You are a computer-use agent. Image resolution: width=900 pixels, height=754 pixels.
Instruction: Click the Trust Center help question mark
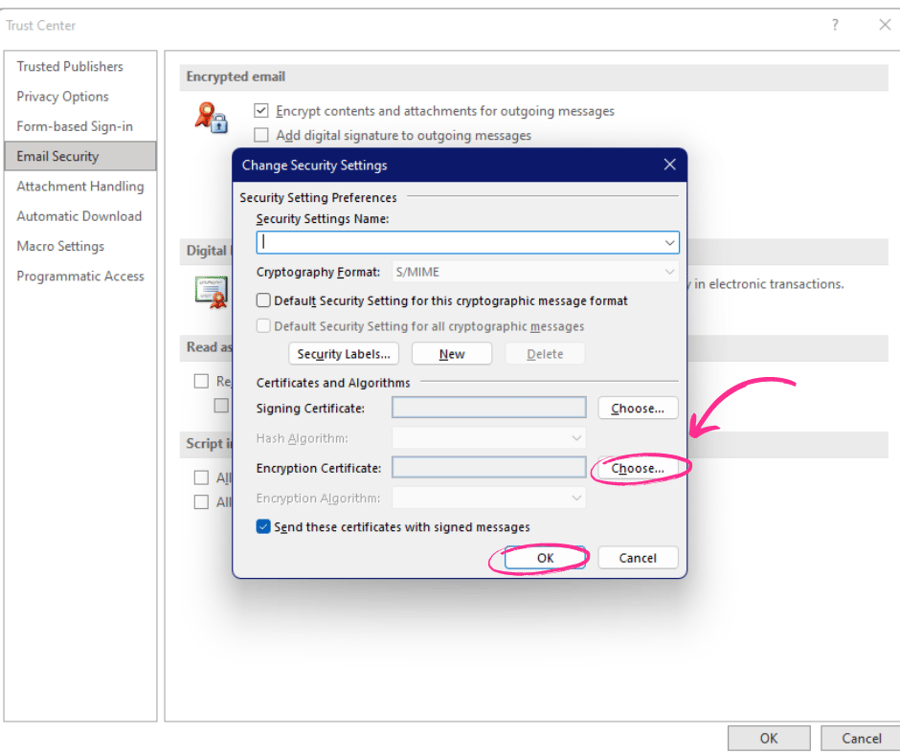(835, 25)
